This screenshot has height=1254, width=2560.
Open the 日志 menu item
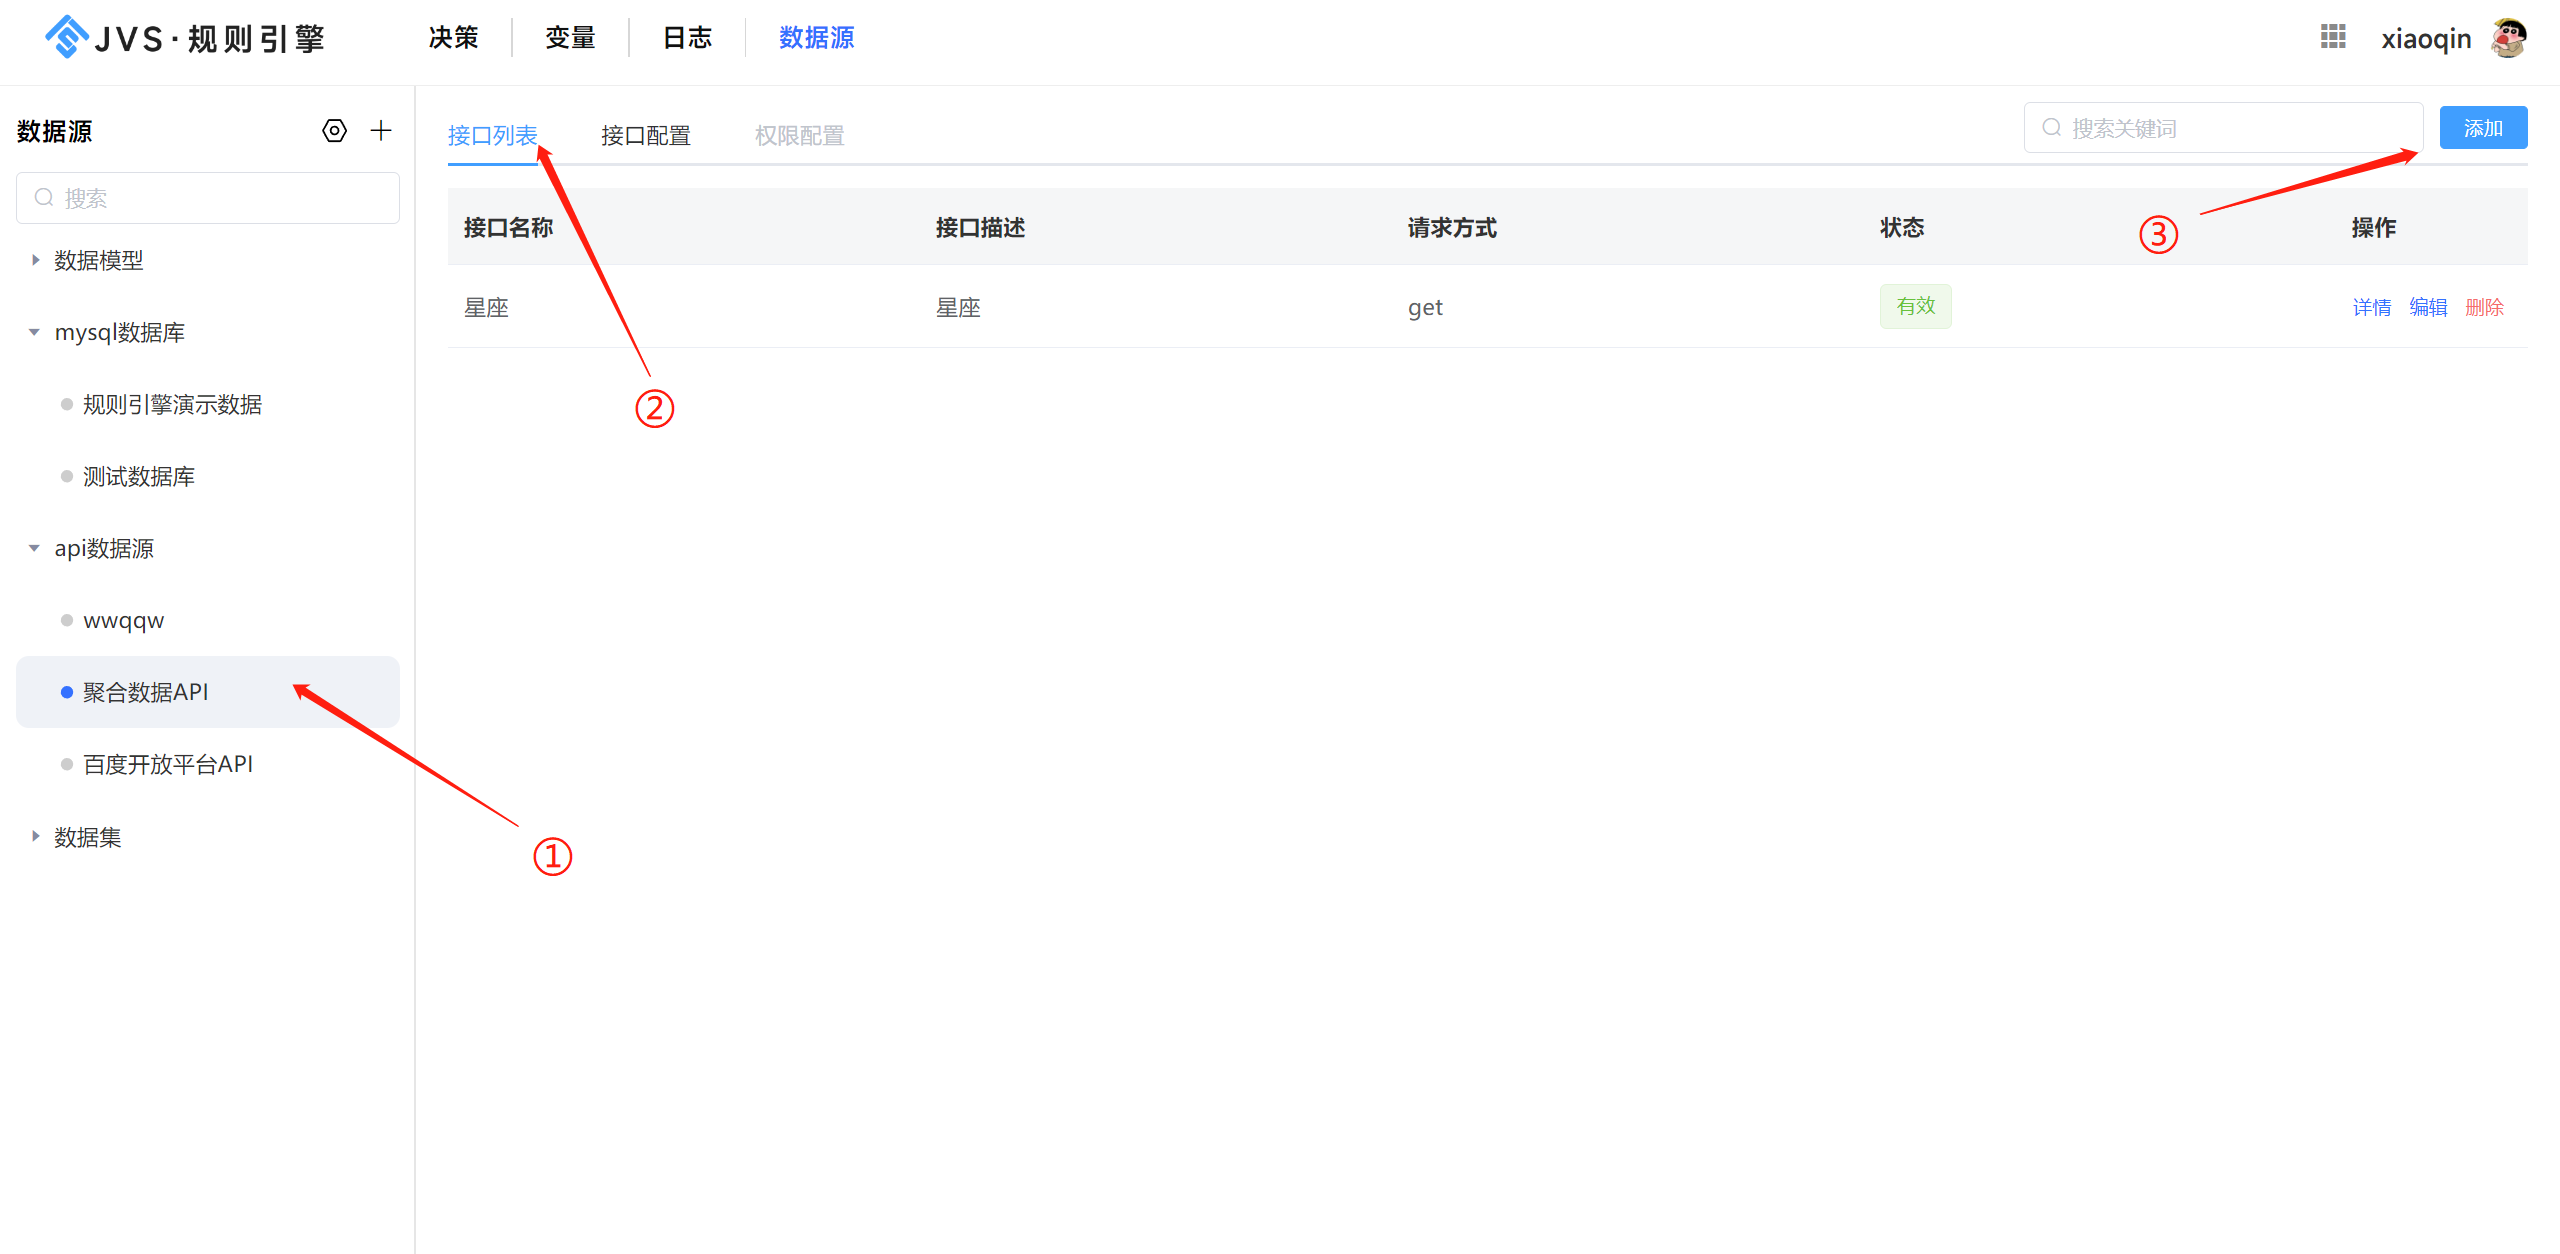pyautogui.click(x=686, y=37)
